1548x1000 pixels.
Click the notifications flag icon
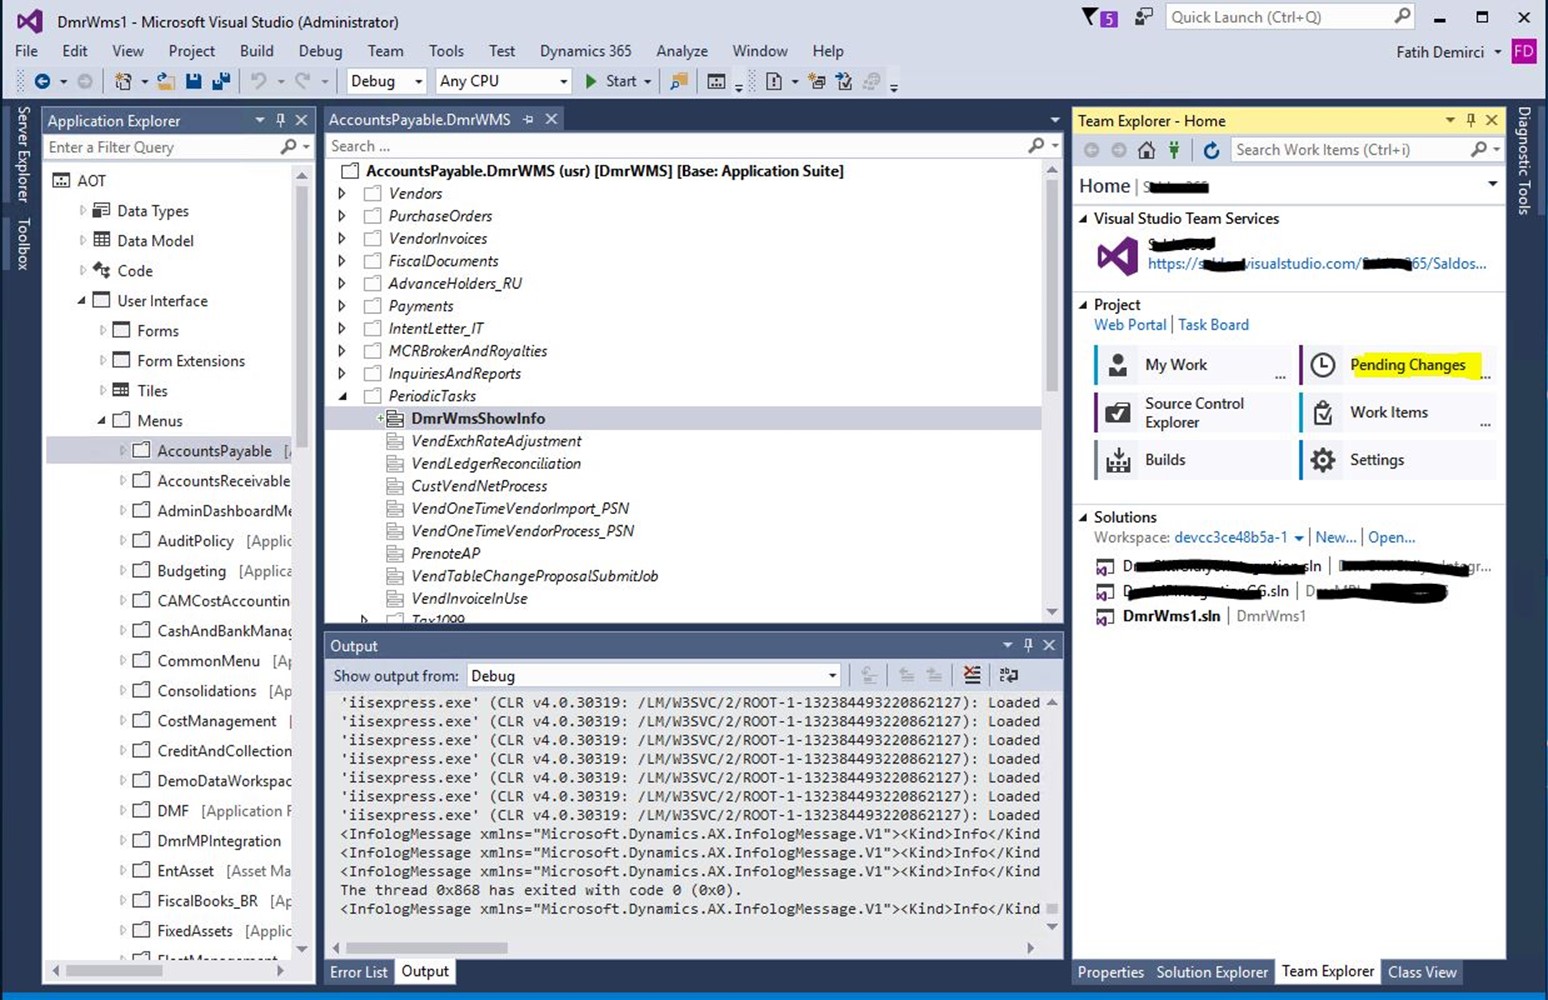click(x=1099, y=18)
